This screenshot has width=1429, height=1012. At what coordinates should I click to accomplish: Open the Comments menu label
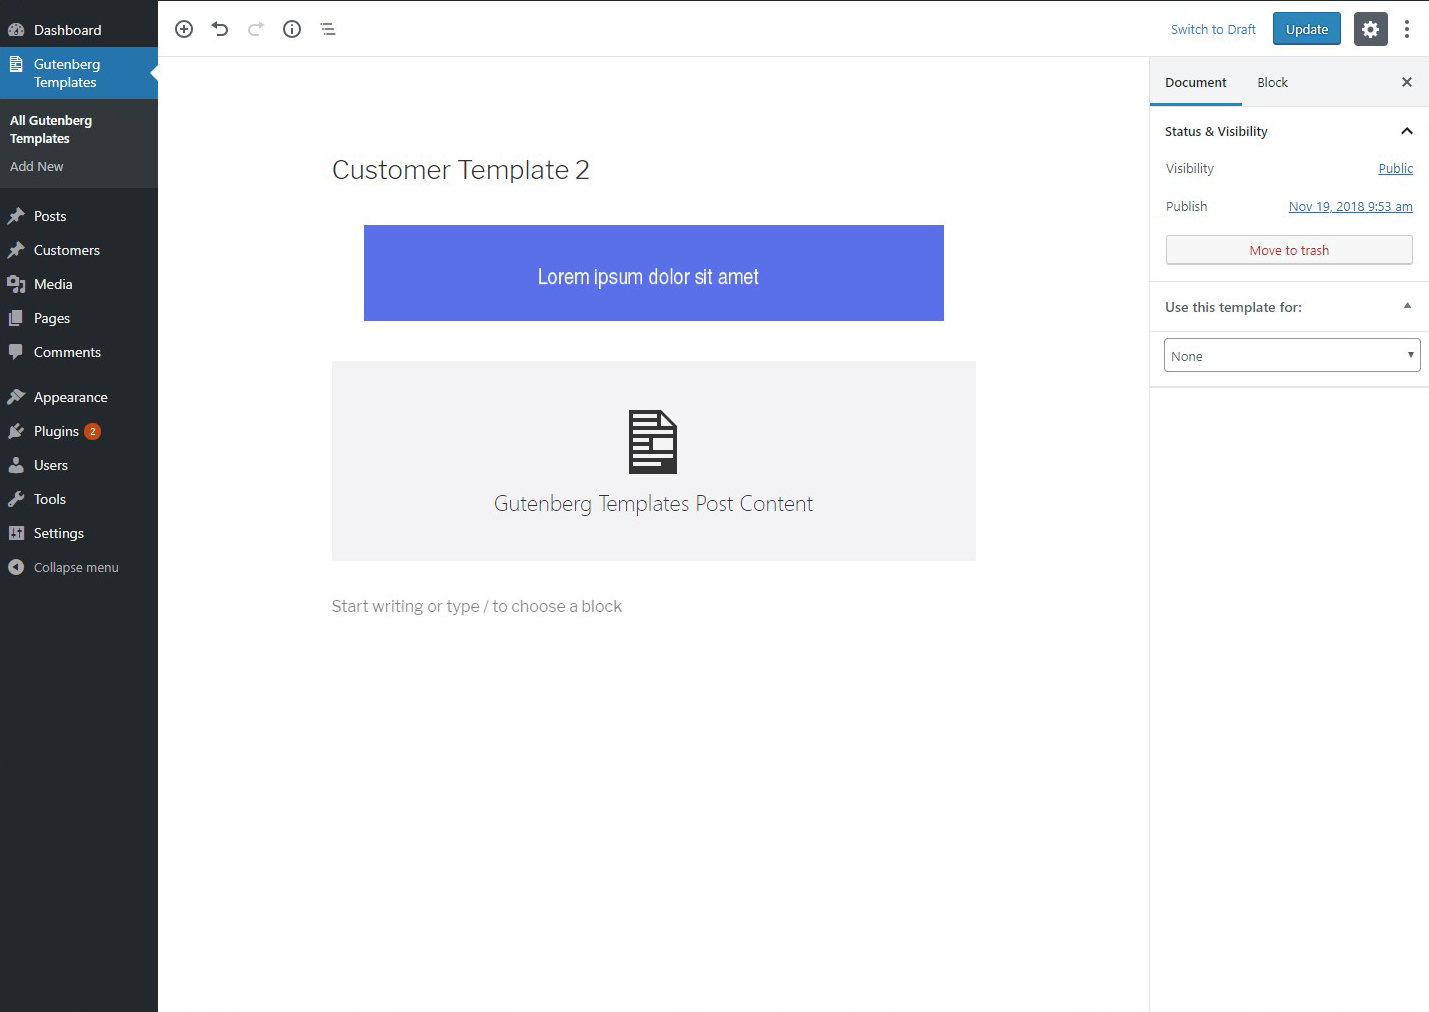[x=67, y=352]
